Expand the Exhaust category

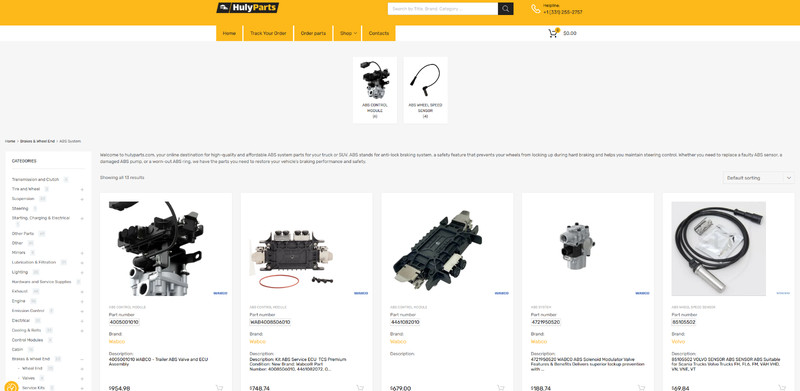(82, 292)
